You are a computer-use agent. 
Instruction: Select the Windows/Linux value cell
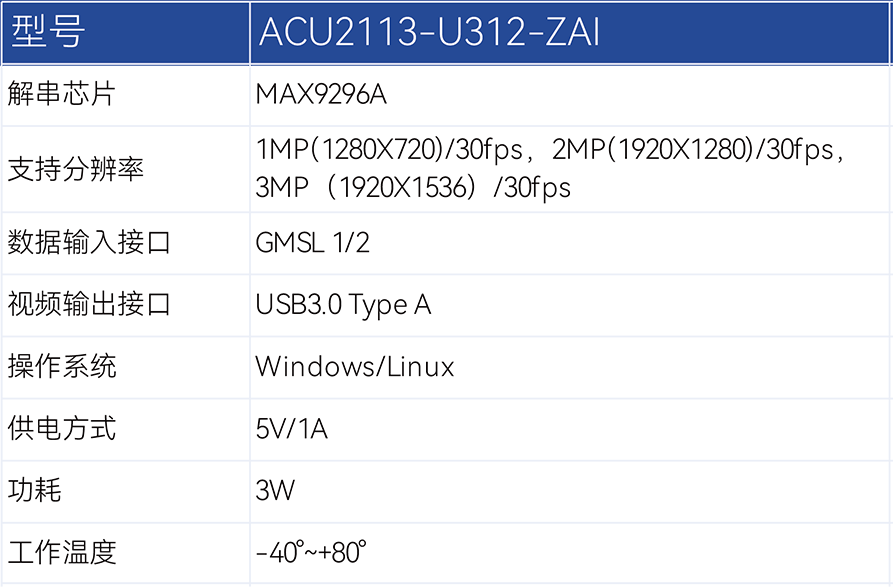click(355, 366)
